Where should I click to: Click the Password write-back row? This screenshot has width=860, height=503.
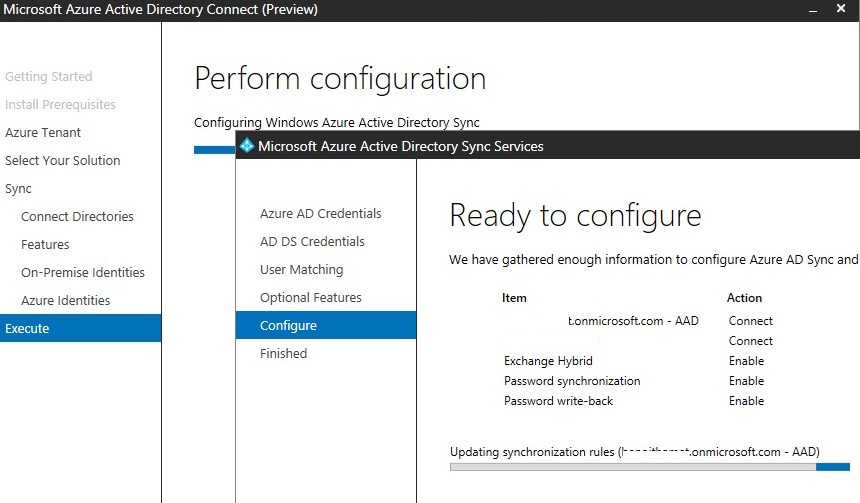click(x=558, y=401)
